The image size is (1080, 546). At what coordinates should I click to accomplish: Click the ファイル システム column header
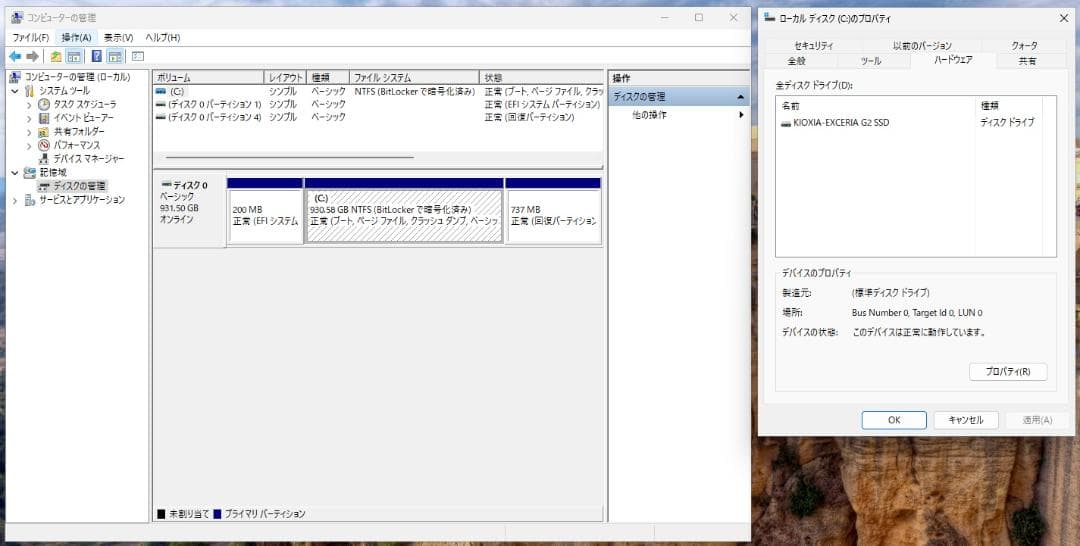pyautogui.click(x=414, y=78)
